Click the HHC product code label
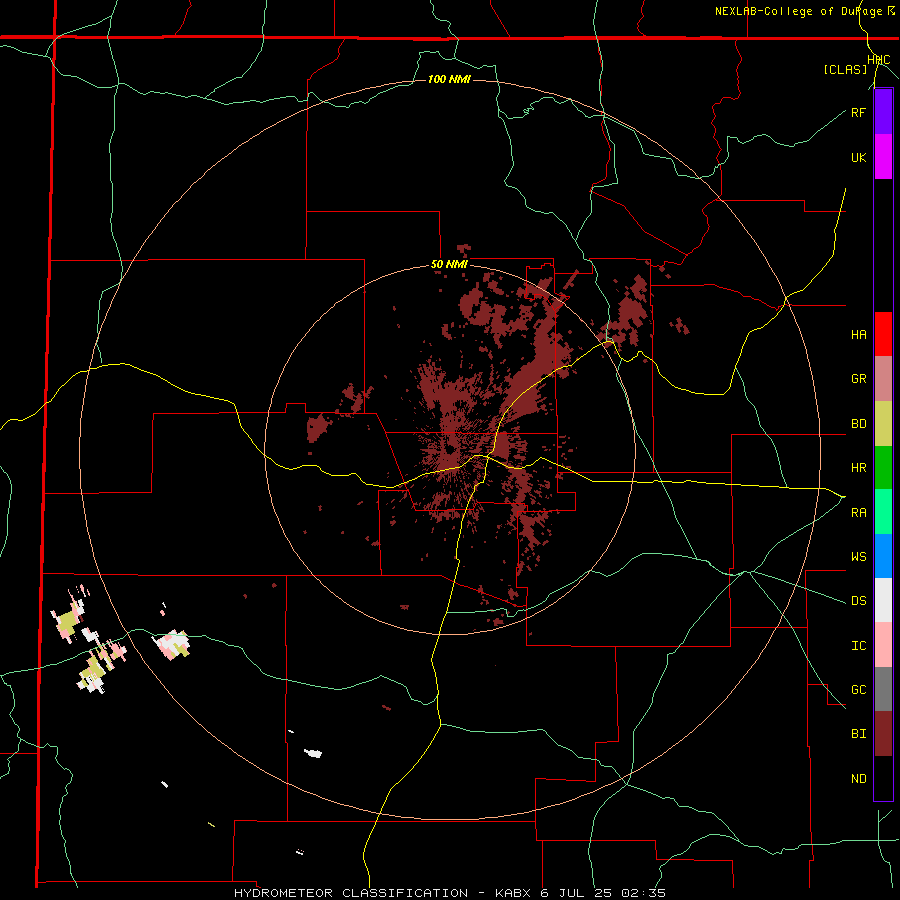The width and height of the screenshot is (900, 900). click(x=879, y=60)
